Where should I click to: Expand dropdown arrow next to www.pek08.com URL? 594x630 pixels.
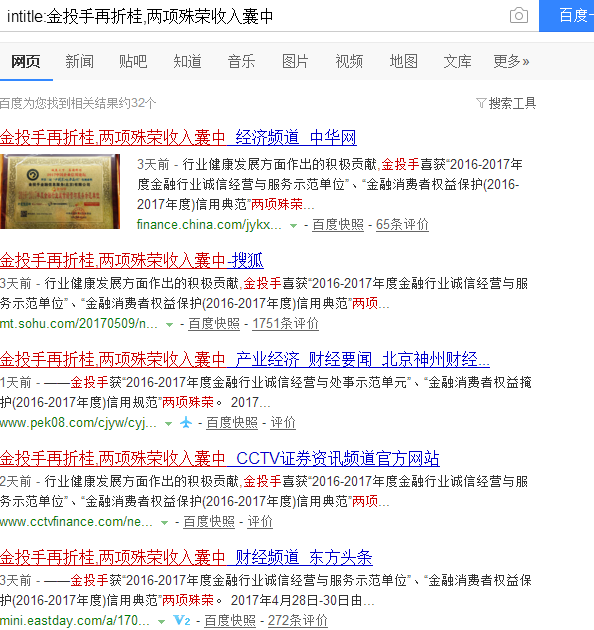[x=169, y=423]
